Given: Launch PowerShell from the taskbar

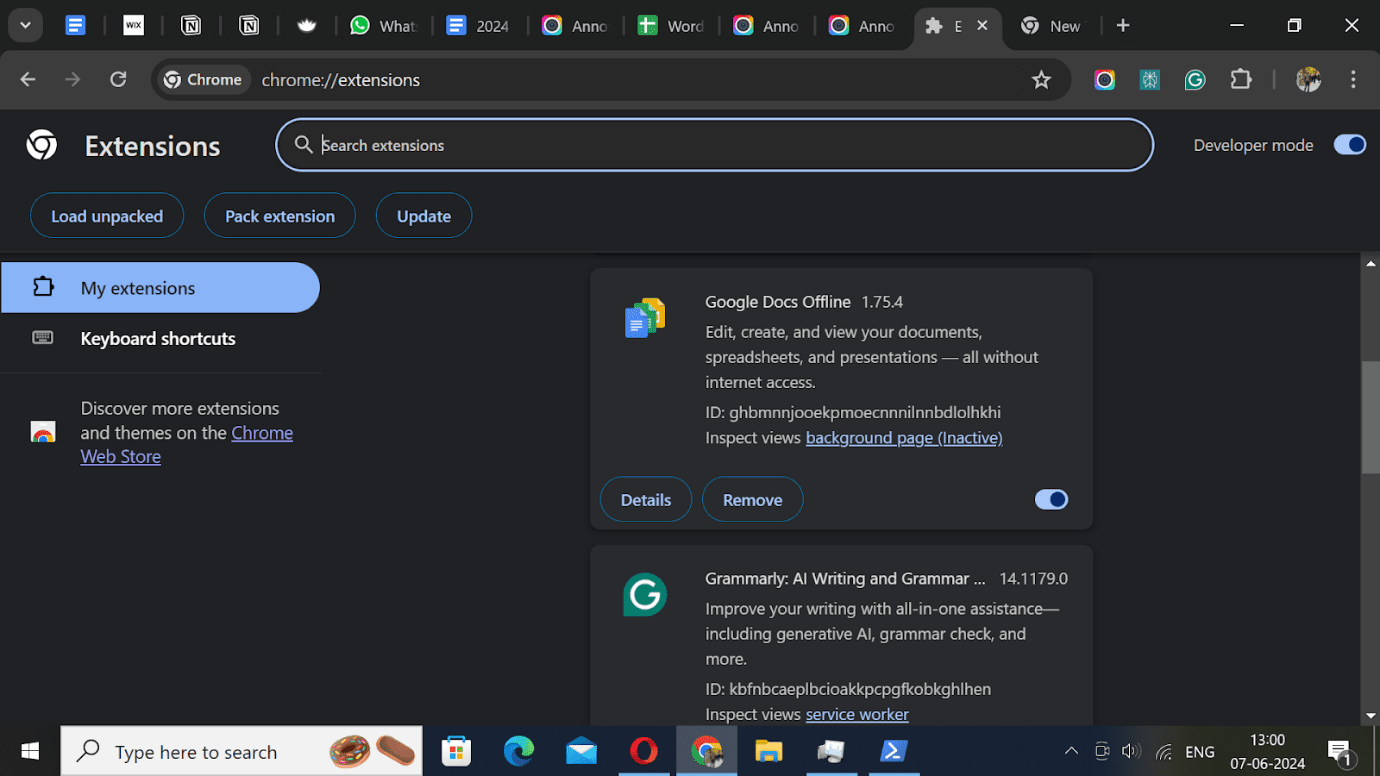Looking at the screenshot, I should pos(893,751).
